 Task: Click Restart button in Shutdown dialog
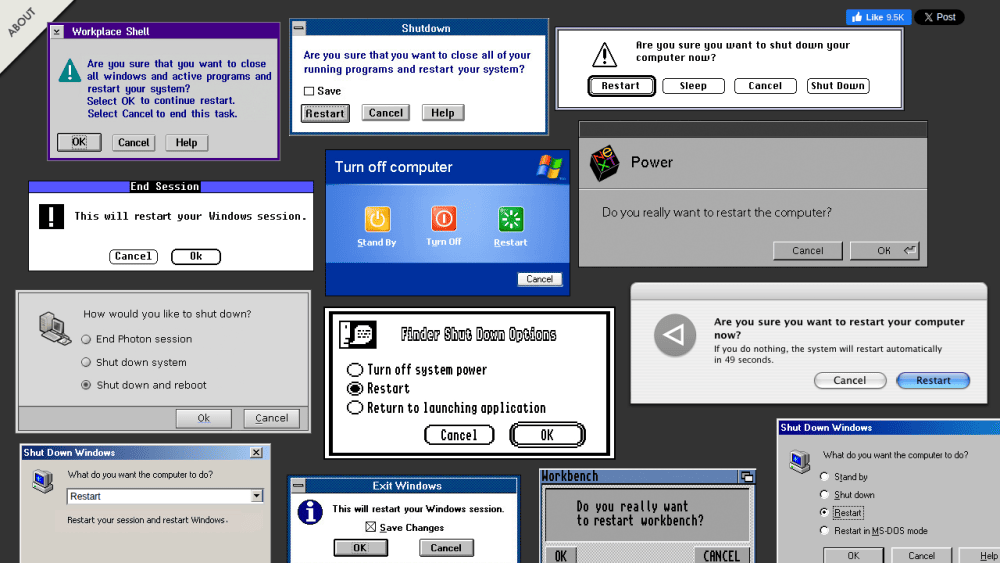325,113
